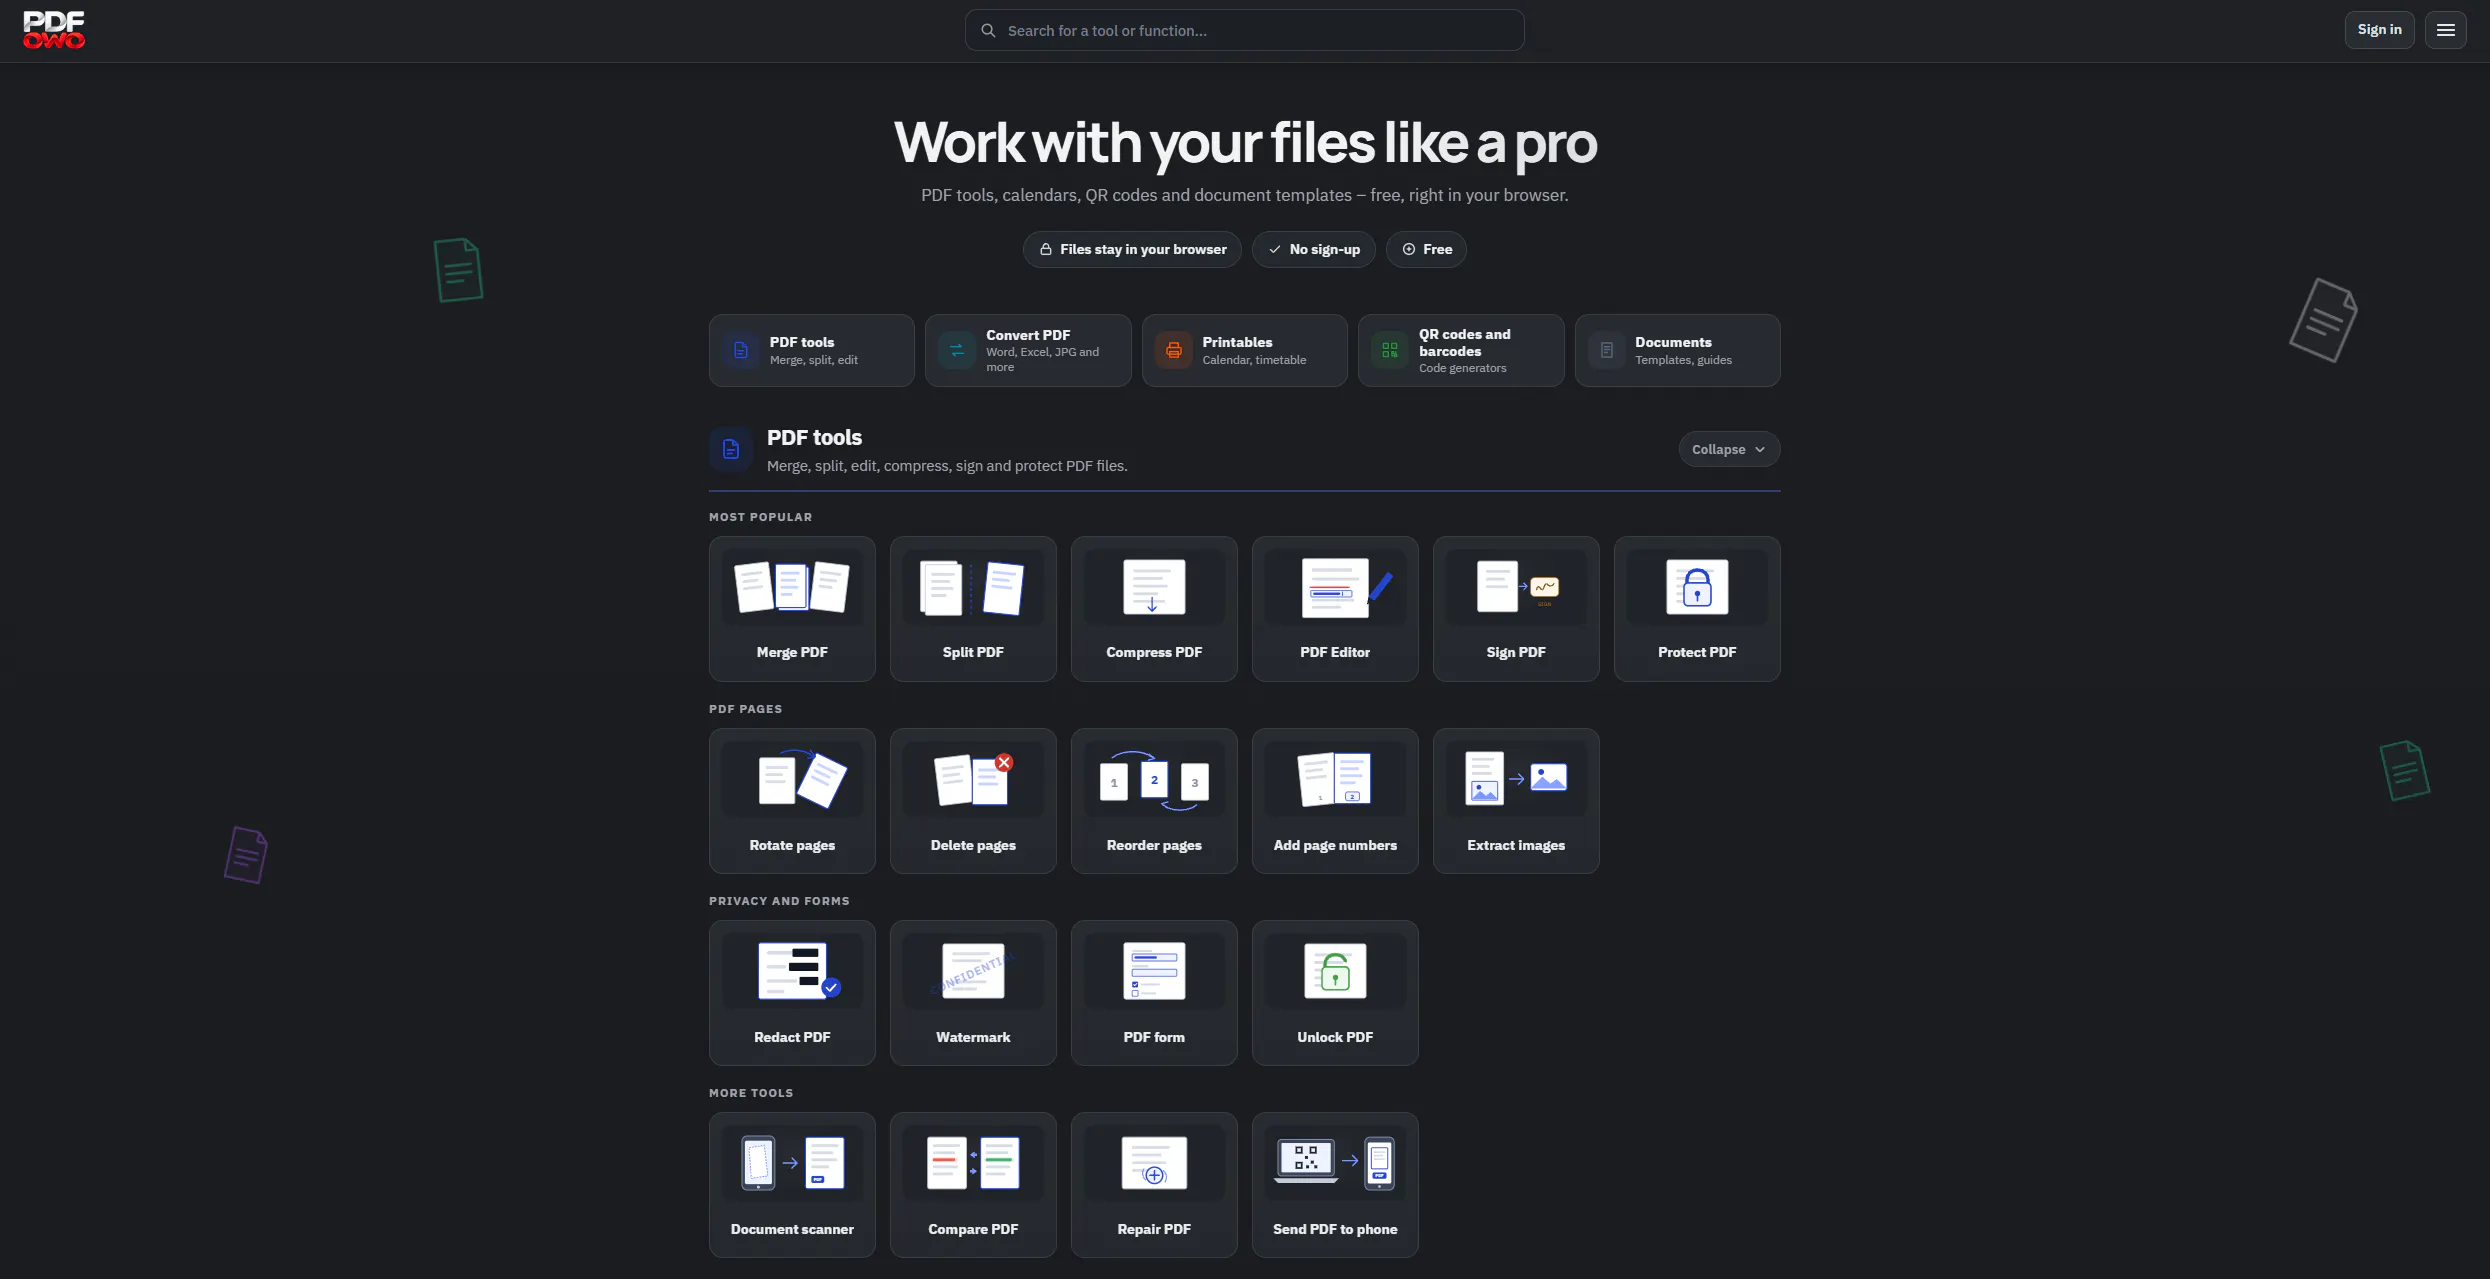Click the search magnifier icon

point(988,30)
